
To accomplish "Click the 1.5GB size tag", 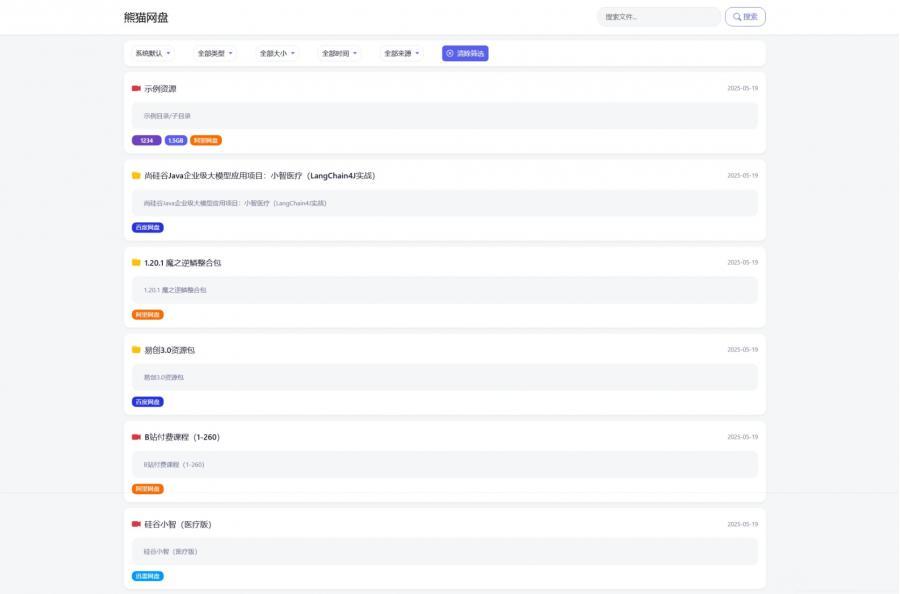I will 176,141.
